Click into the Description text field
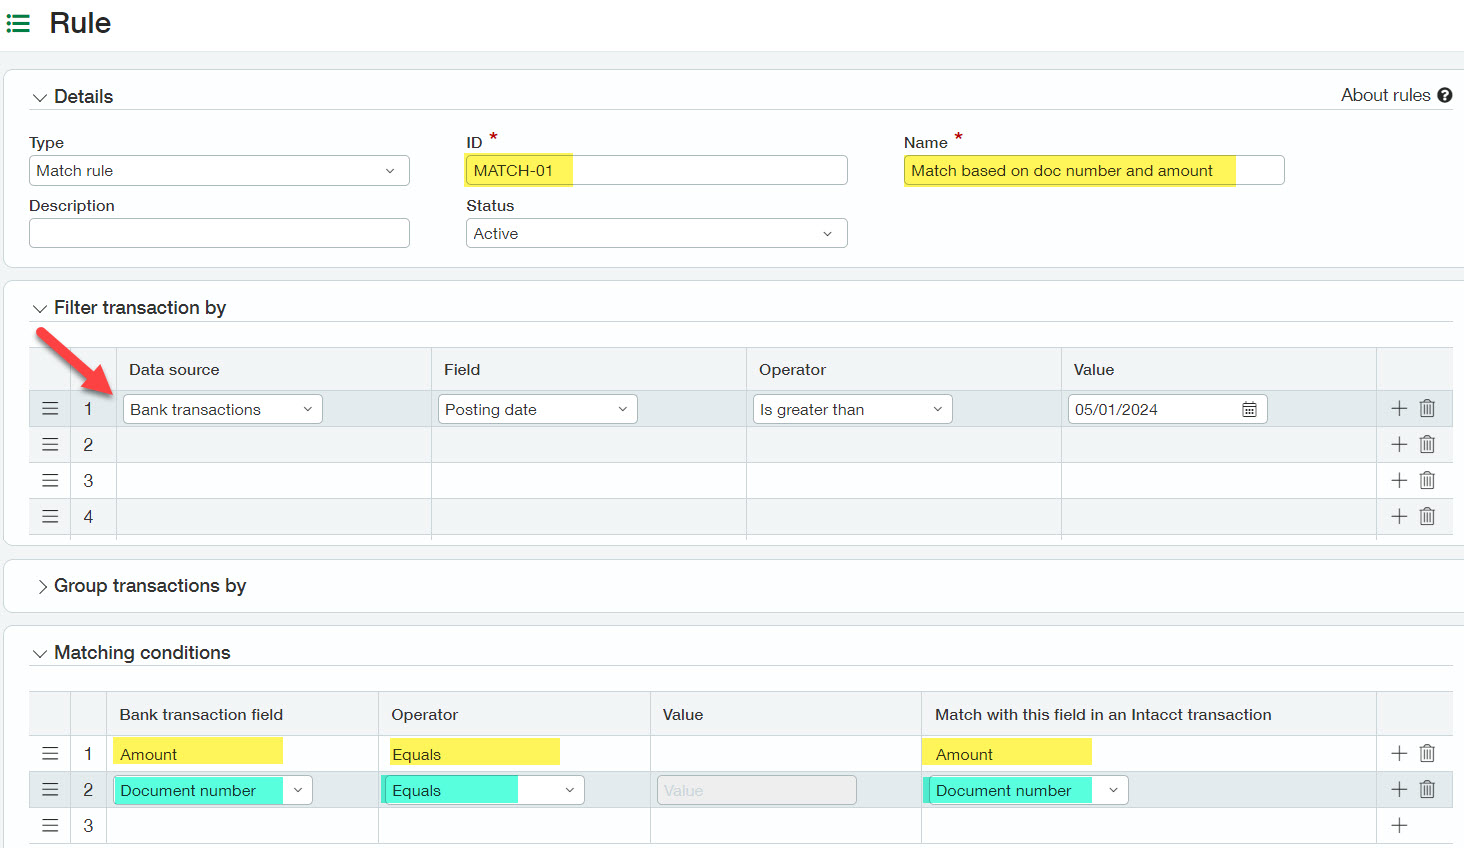The height and width of the screenshot is (848, 1464). tap(219, 234)
